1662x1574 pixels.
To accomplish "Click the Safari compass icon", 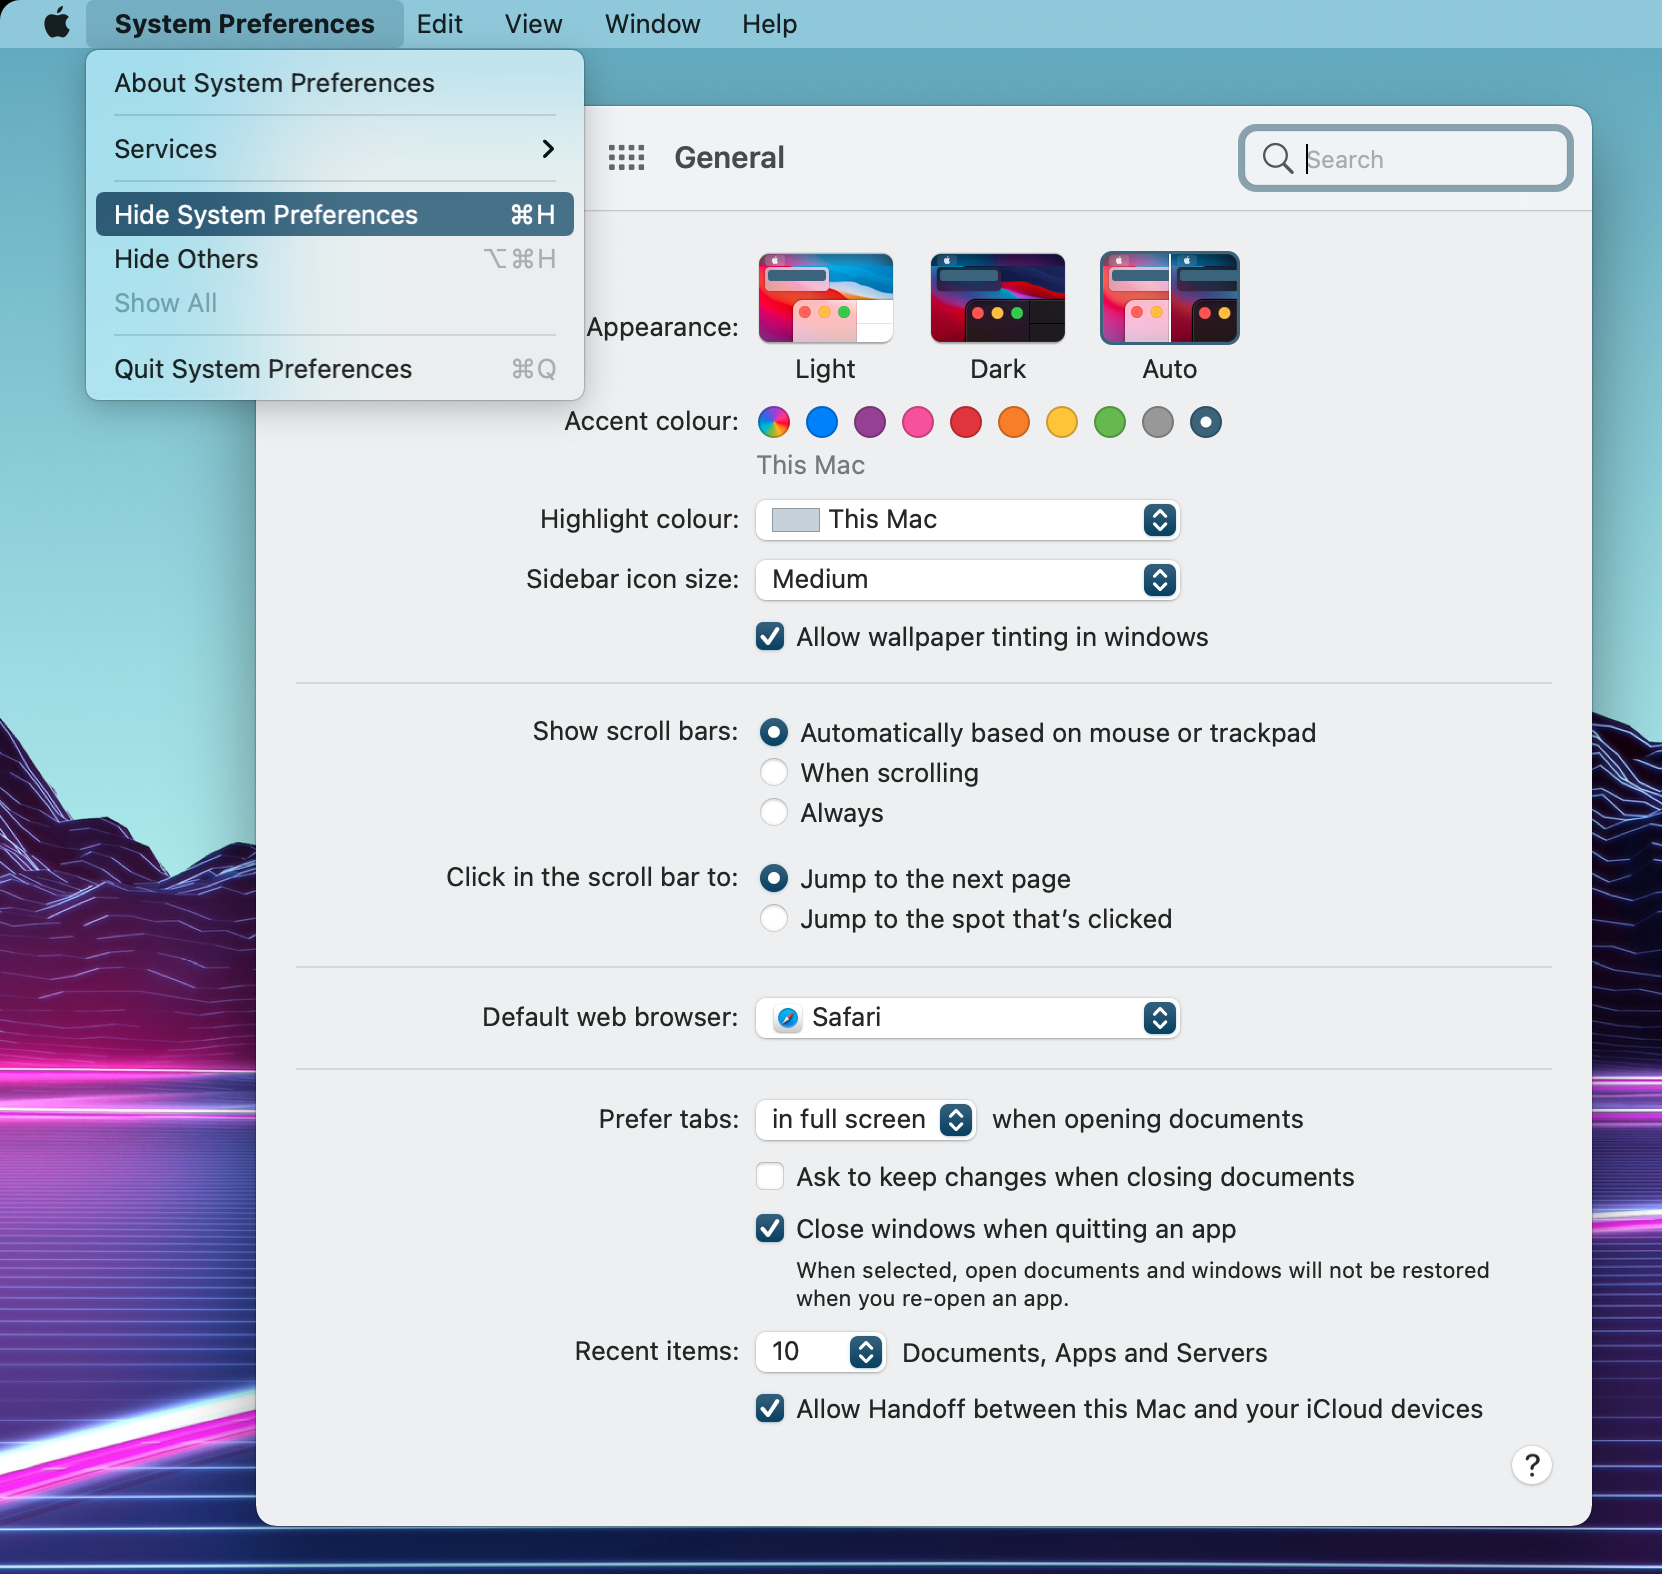I will coord(788,1018).
